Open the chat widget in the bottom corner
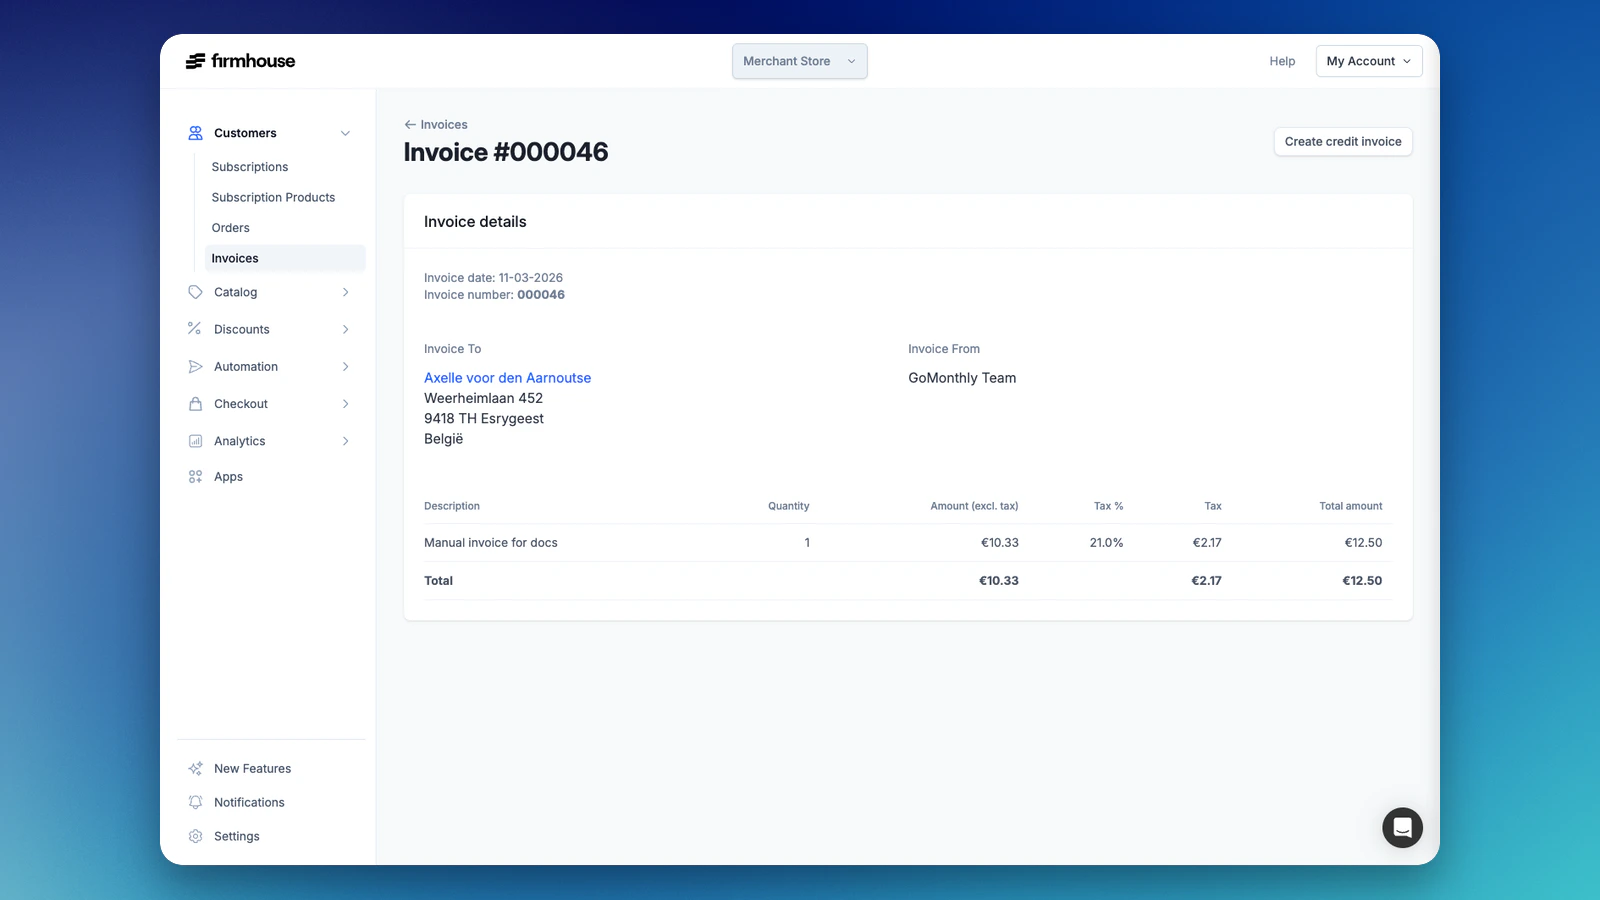 (1402, 827)
